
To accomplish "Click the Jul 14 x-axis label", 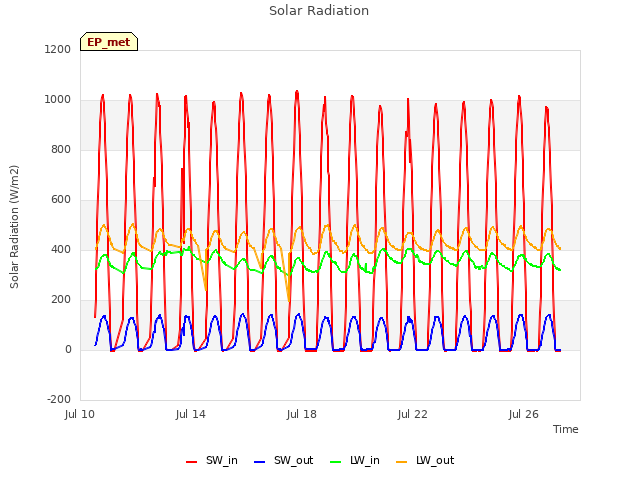I will tap(191, 415).
